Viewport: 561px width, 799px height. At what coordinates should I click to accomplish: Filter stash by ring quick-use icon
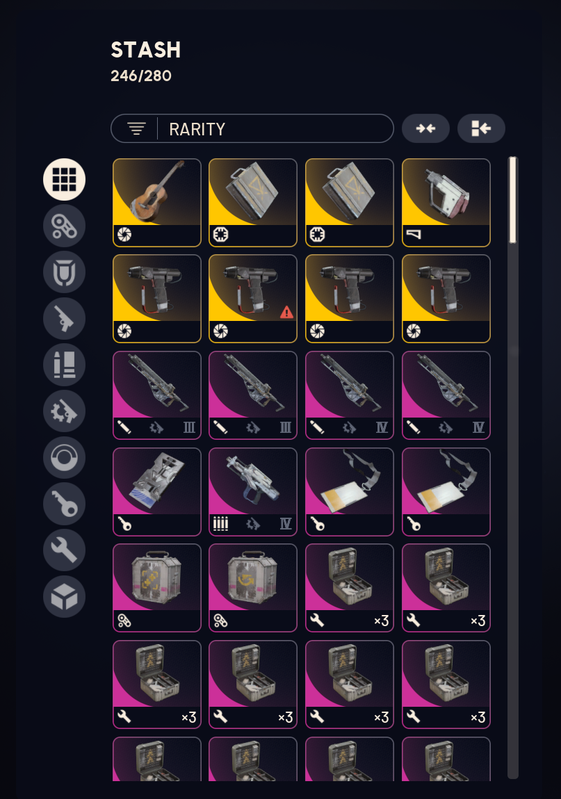(64, 458)
